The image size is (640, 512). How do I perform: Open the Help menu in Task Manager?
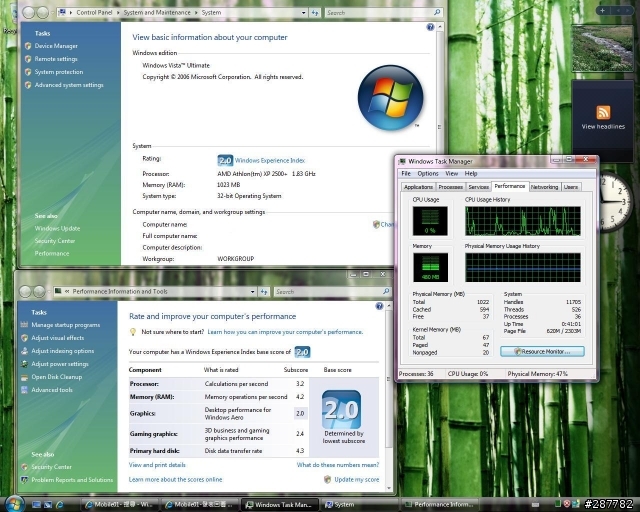click(471, 174)
